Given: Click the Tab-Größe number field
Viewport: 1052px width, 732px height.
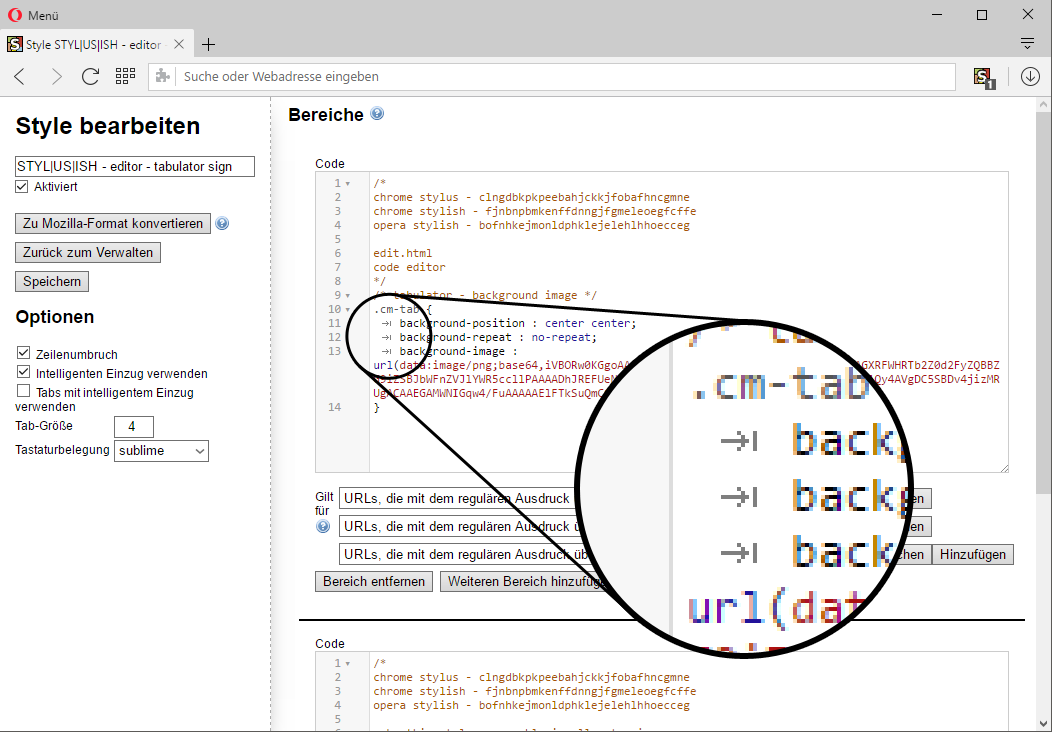Looking at the screenshot, I should pos(134,427).
